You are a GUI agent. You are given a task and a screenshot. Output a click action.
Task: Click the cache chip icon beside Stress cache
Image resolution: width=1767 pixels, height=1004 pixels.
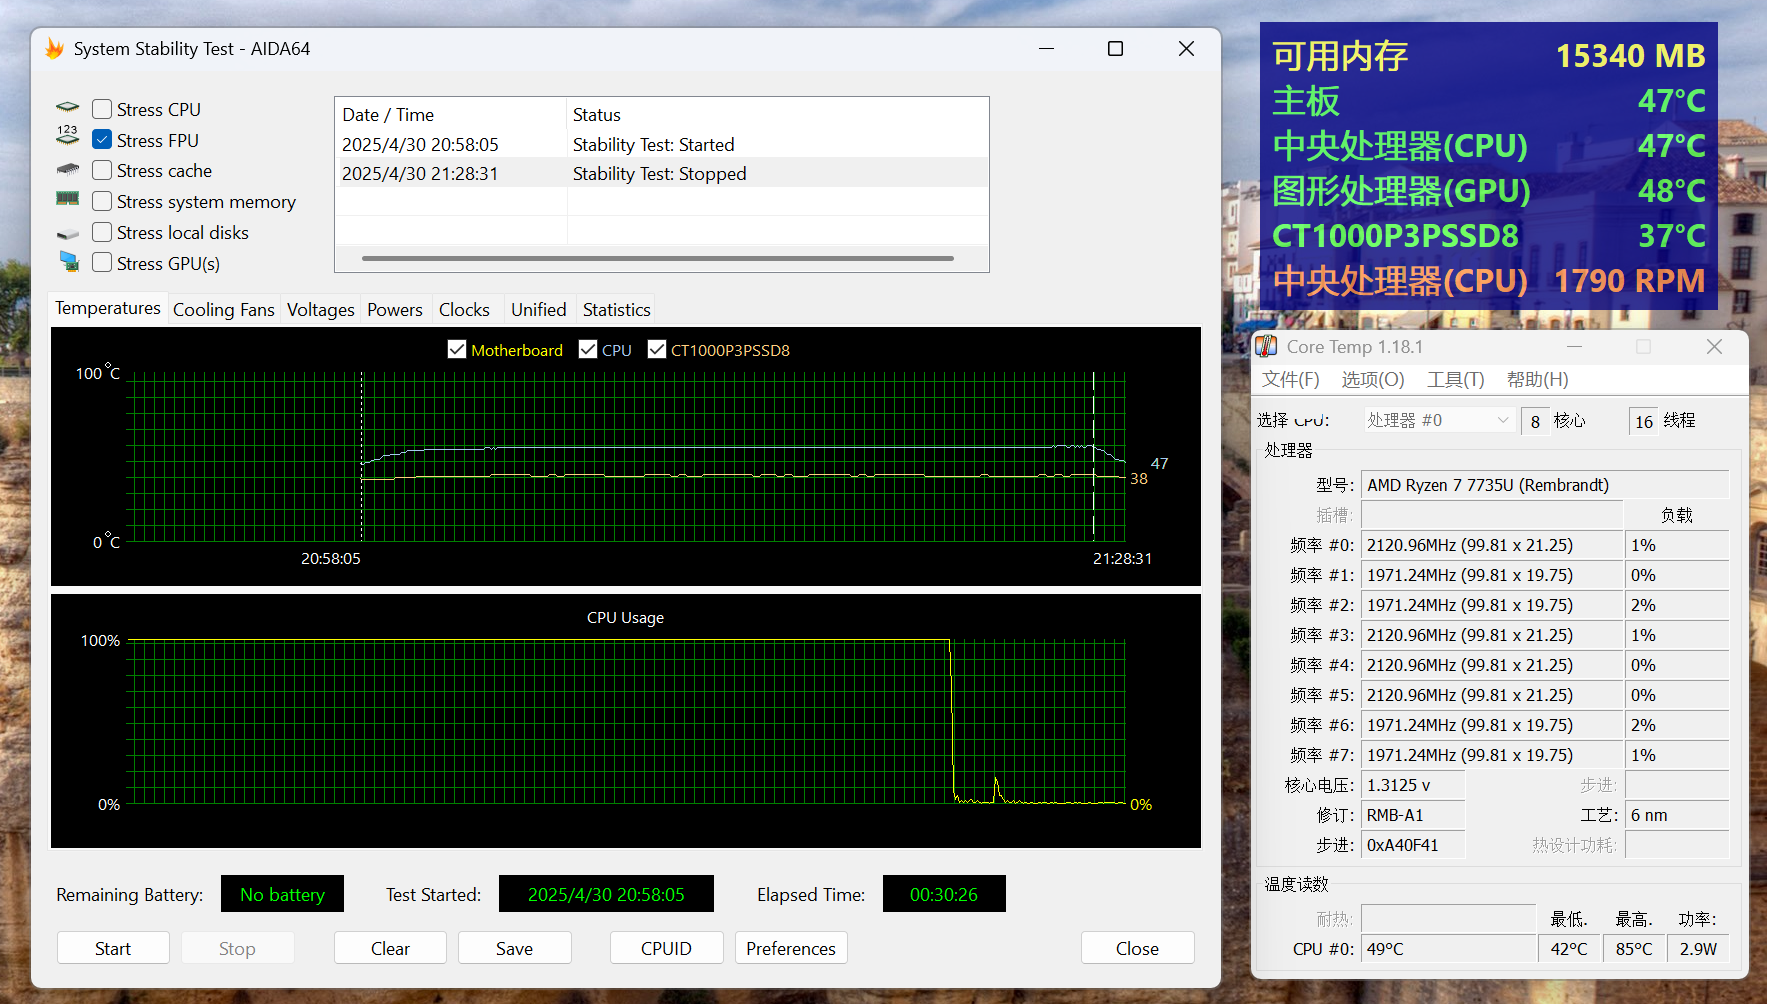coord(67,170)
